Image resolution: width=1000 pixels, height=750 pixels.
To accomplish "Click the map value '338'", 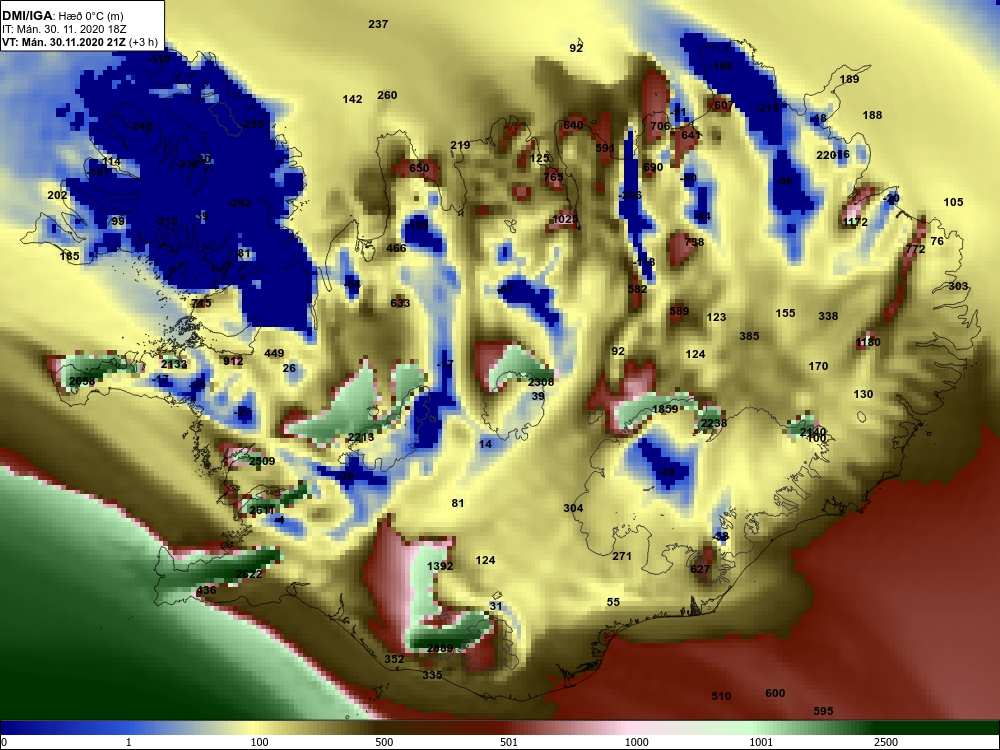I will 828,316.
